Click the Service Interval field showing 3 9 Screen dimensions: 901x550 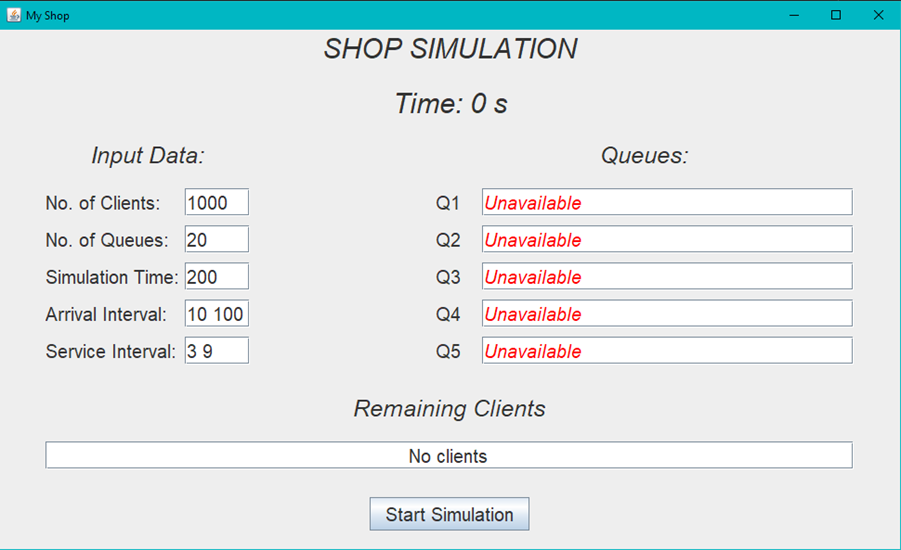217,351
